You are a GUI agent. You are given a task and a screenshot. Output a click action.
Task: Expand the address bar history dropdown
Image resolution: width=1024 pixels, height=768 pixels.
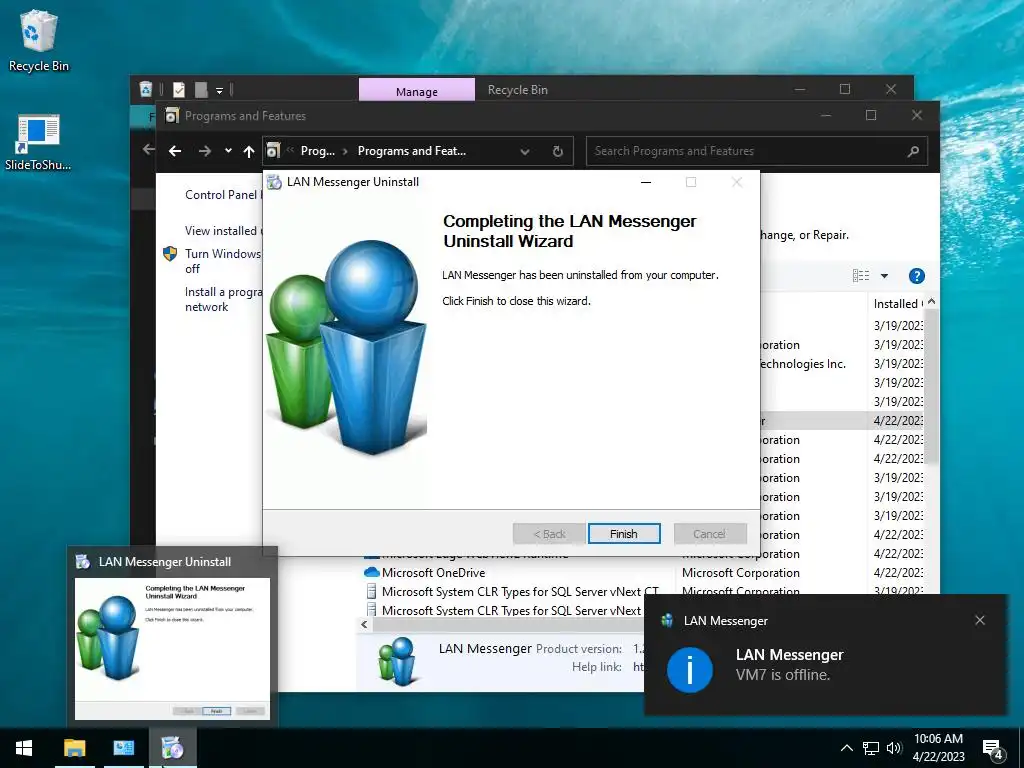pyautogui.click(x=524, y=152)
